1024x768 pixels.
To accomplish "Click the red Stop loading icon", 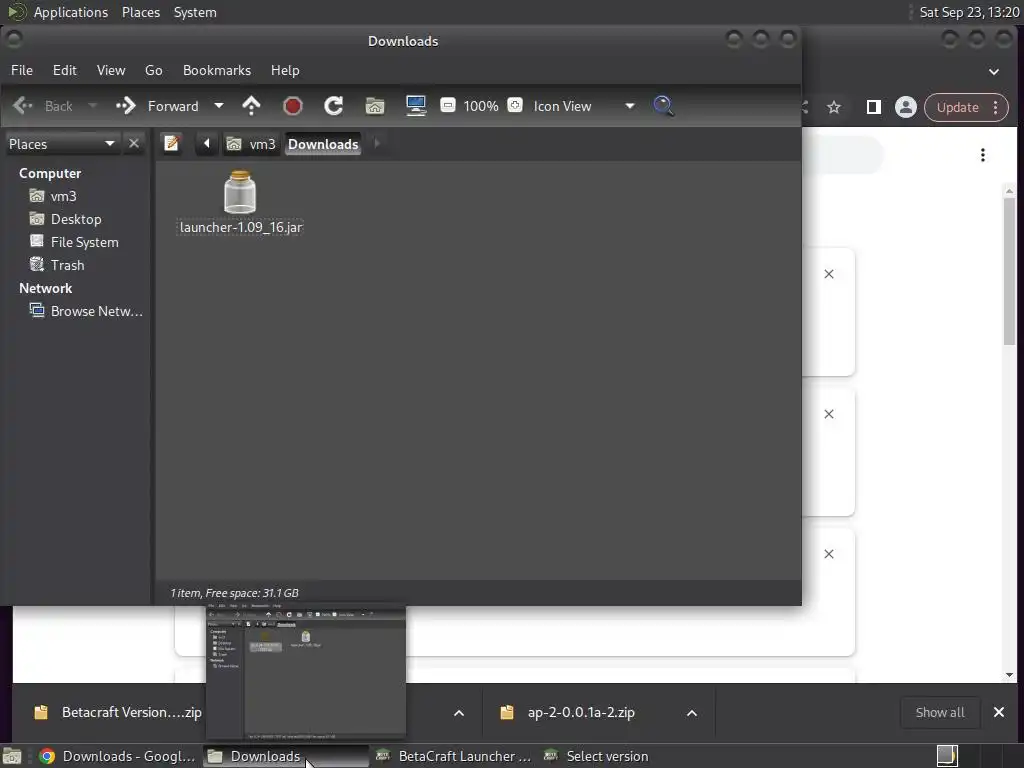I will coord(293,106).
